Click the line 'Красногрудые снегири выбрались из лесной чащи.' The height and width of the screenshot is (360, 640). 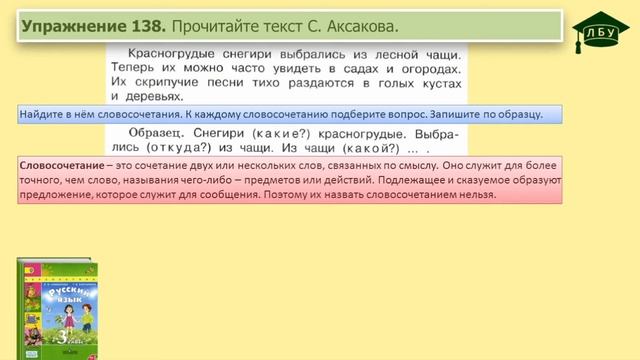294,54
